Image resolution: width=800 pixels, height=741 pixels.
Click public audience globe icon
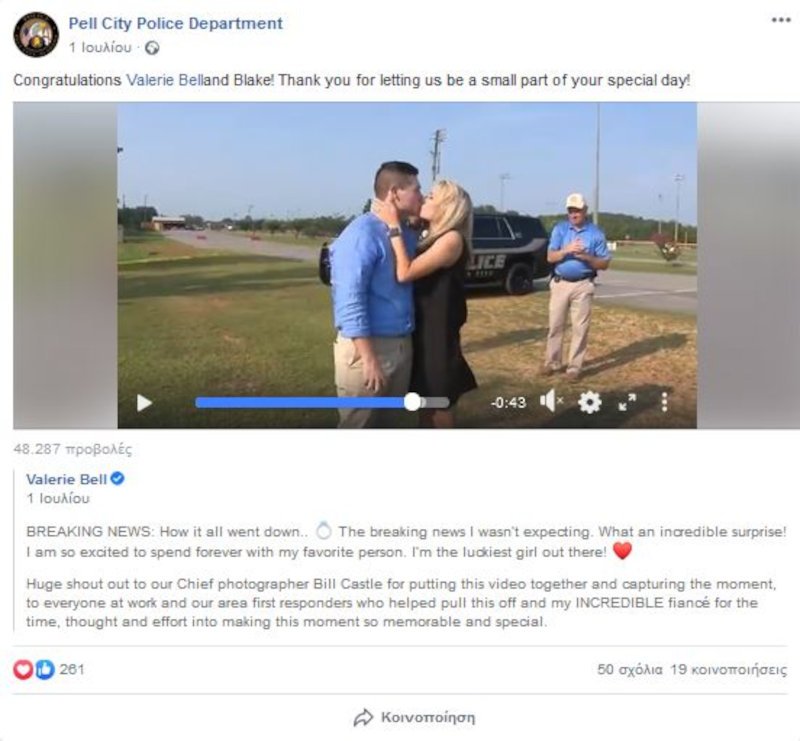tap(152, 48)
